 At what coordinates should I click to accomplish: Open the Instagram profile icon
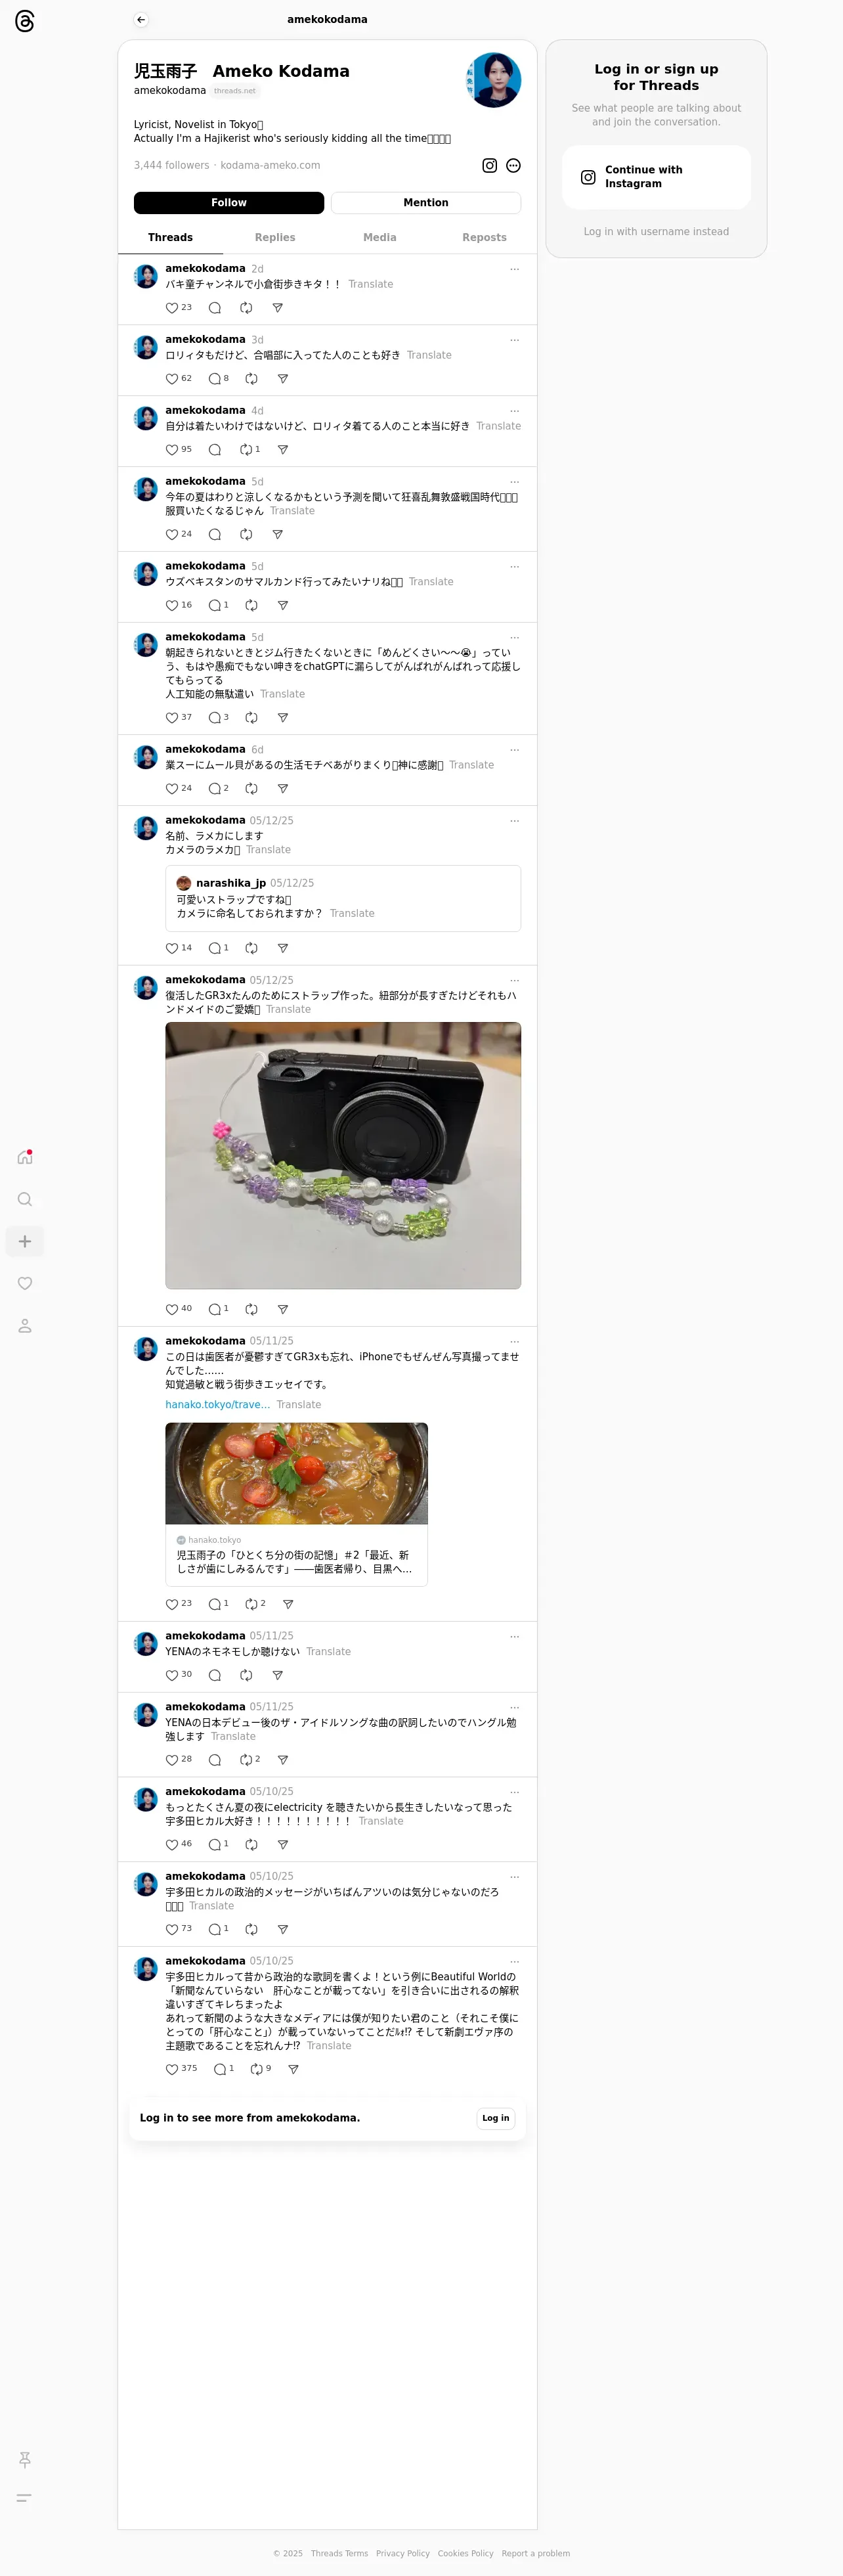(x=490, y=165)
